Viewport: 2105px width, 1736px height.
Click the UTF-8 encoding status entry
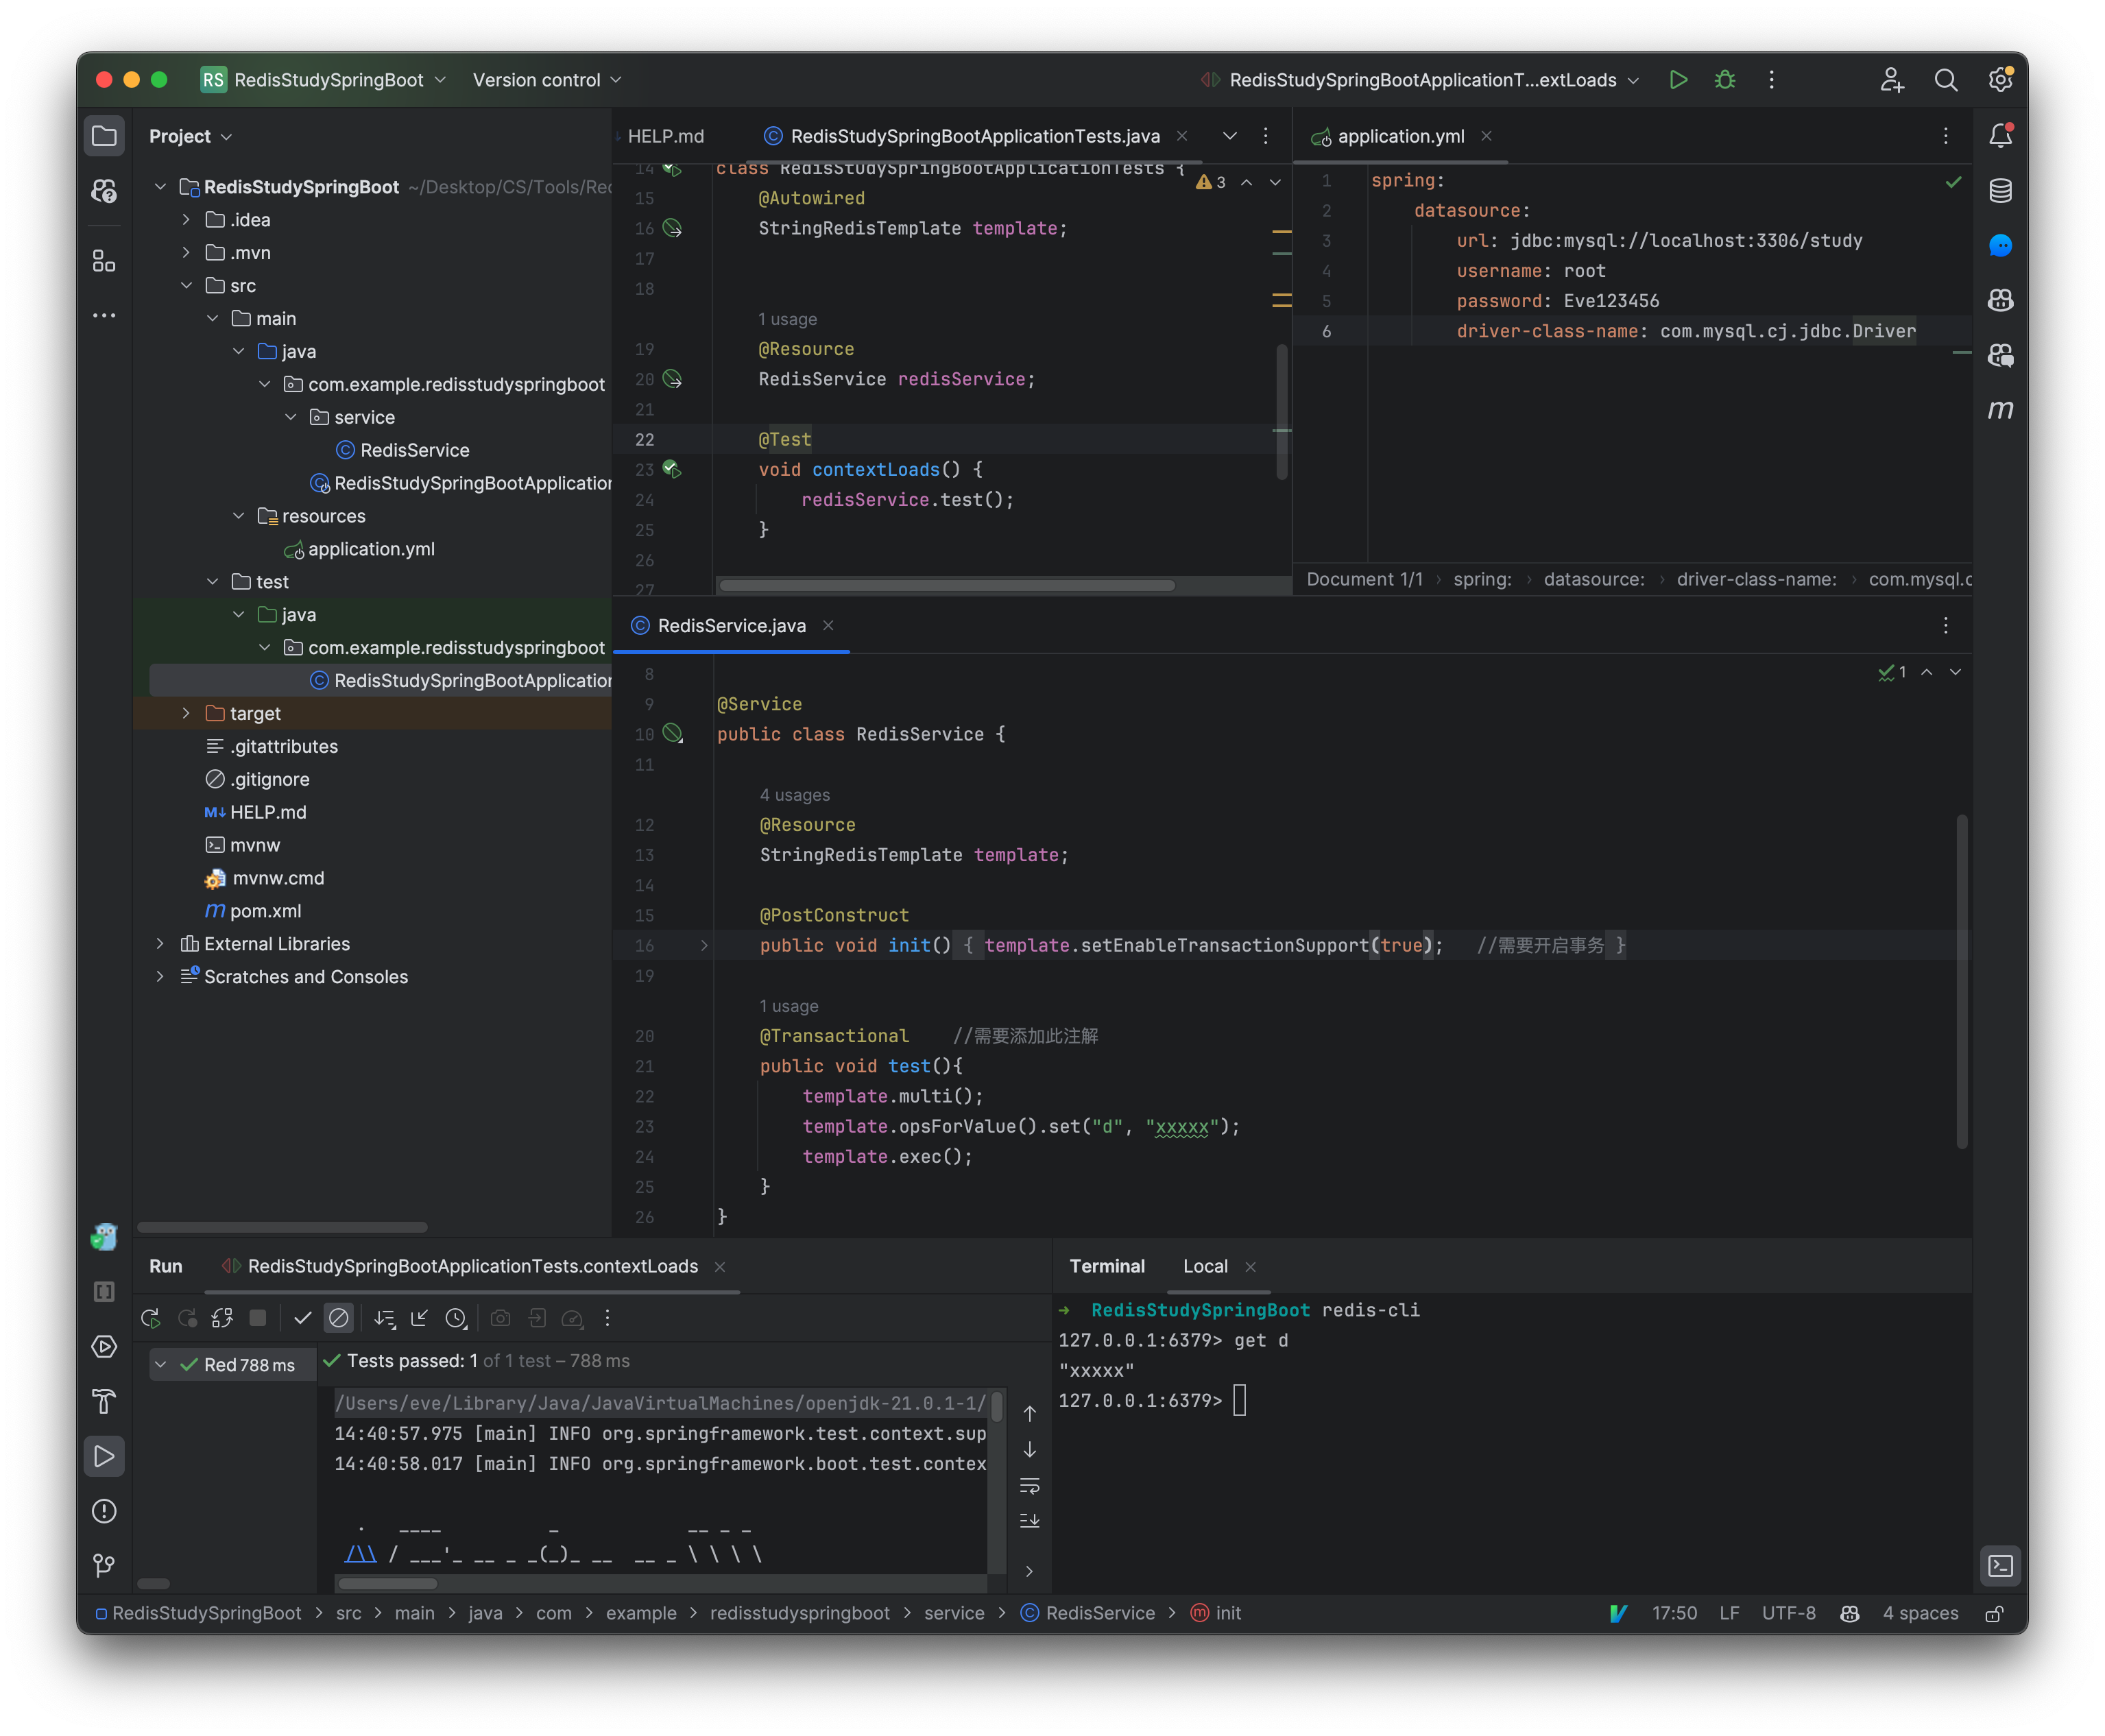[1788, 1613]
